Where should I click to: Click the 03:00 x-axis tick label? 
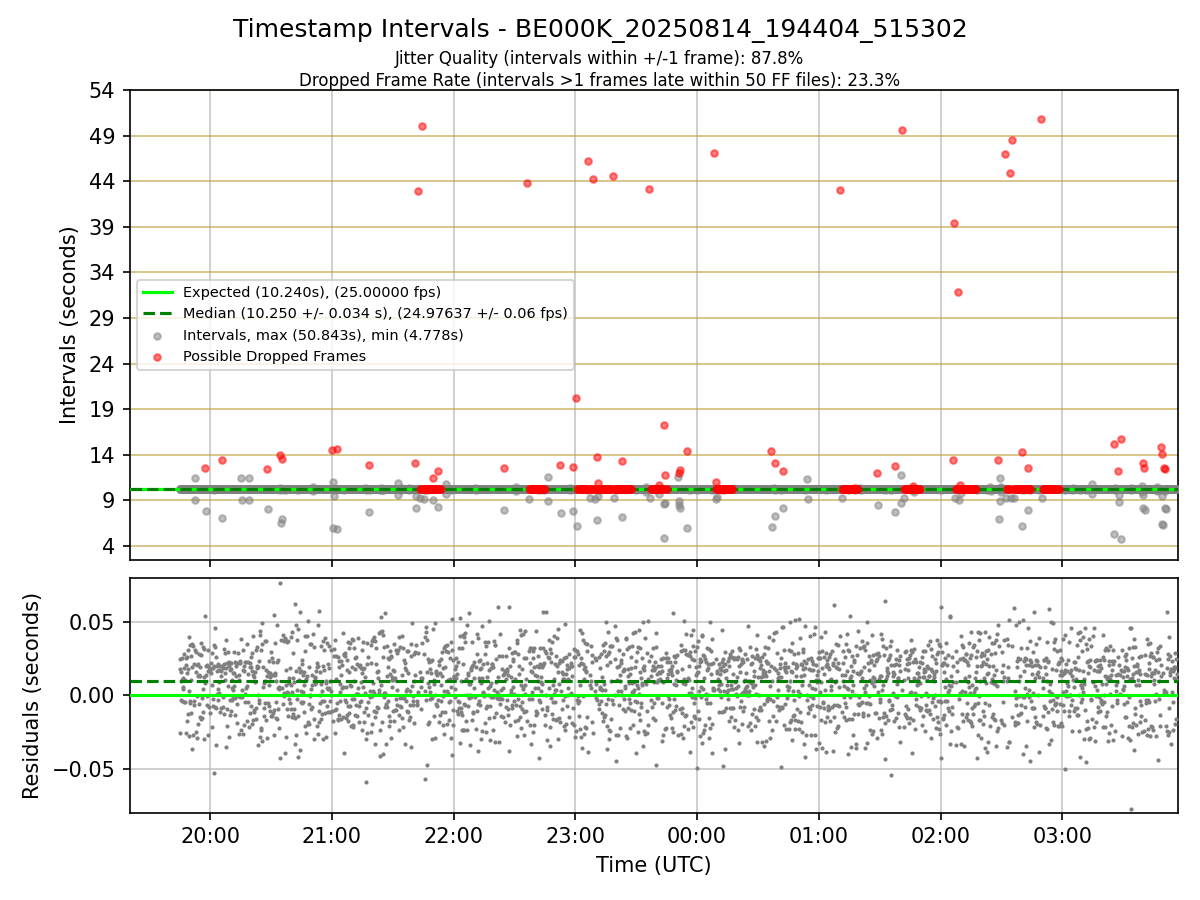click(x=1062, y=834)
